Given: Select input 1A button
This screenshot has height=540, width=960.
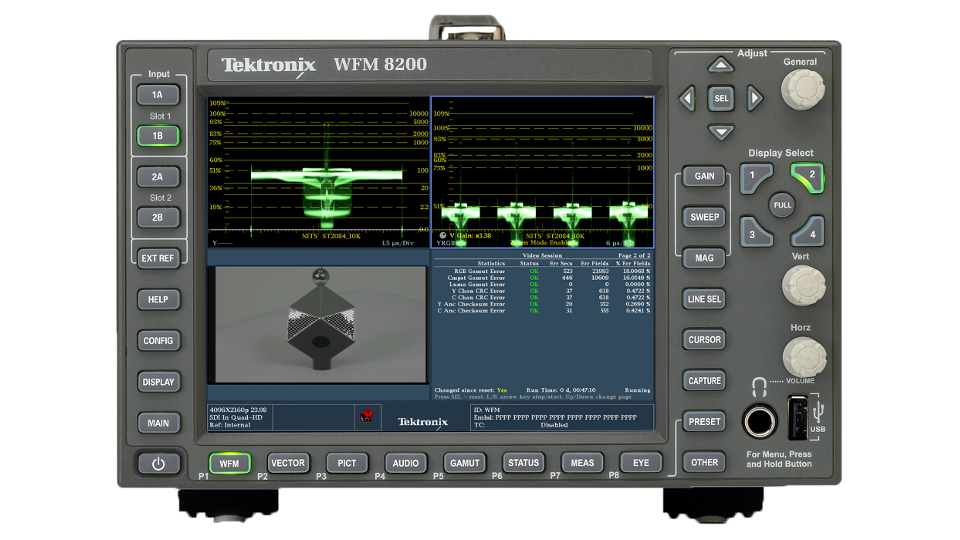Looking at the screenshot, I should [157, 95].
